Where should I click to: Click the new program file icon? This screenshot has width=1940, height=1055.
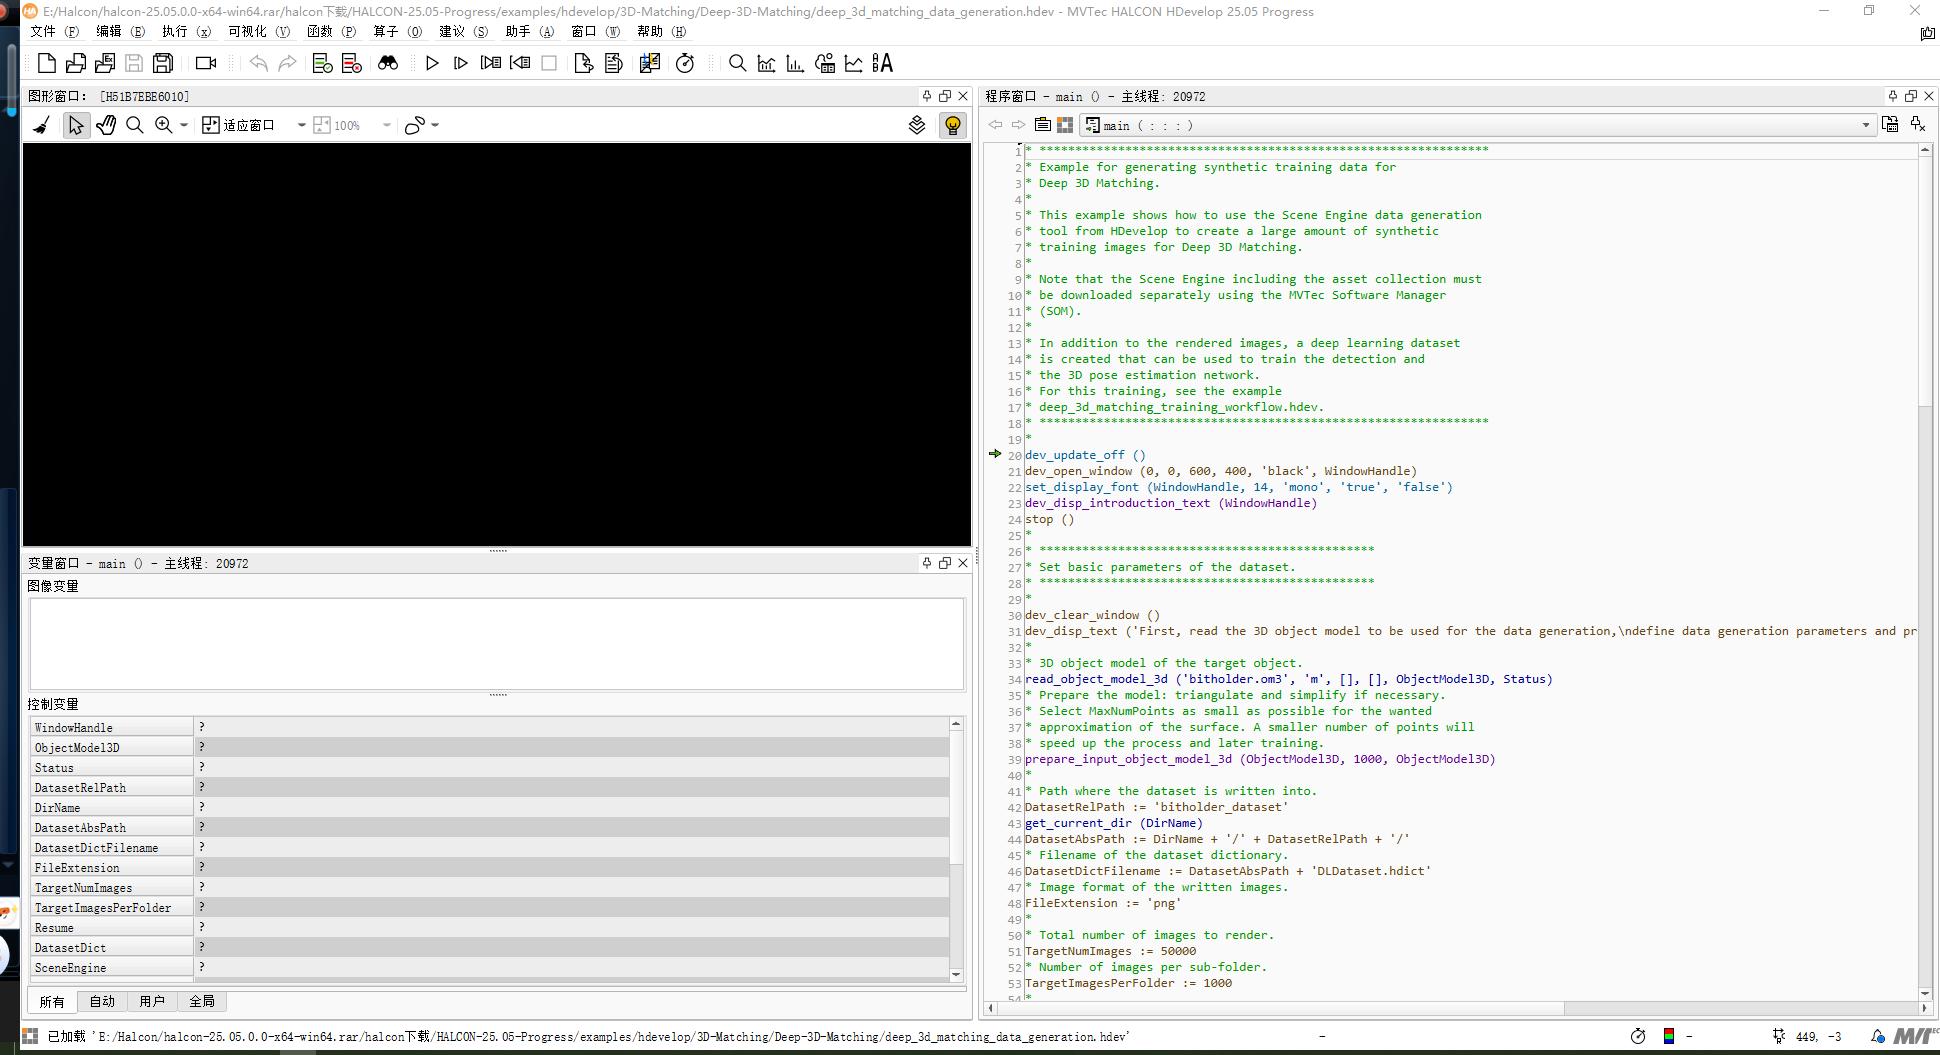pos(46,63)
